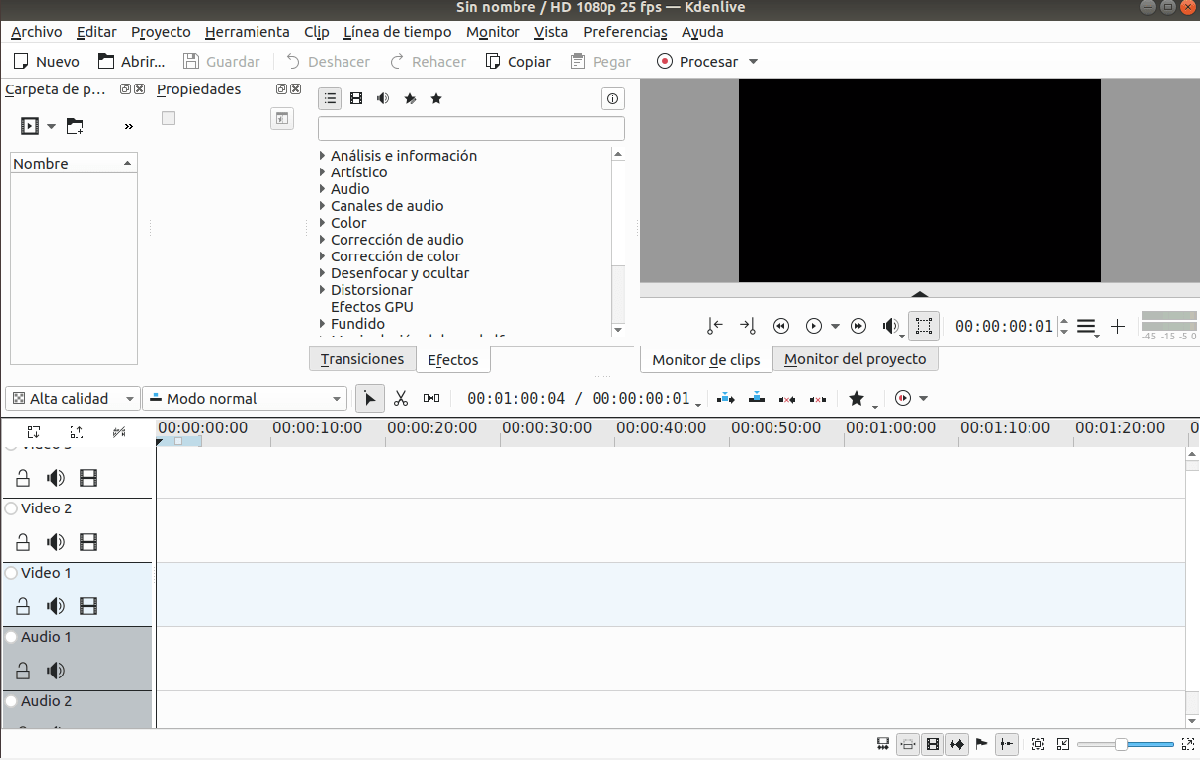Open the Proyecto menu
1200x760 pixels.
click(160, 32)
